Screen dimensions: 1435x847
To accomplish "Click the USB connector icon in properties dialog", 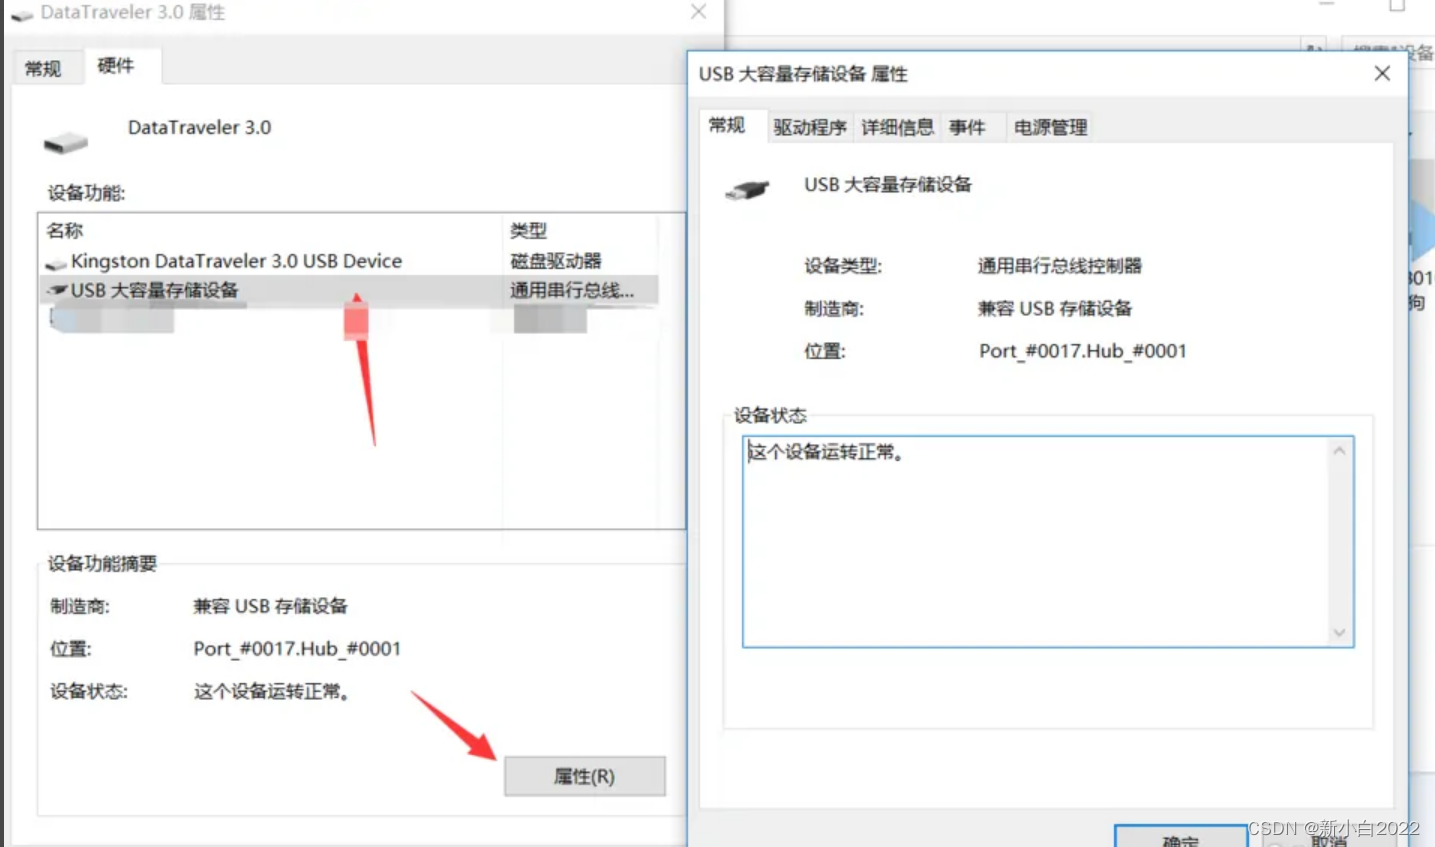I will (747, 188).
